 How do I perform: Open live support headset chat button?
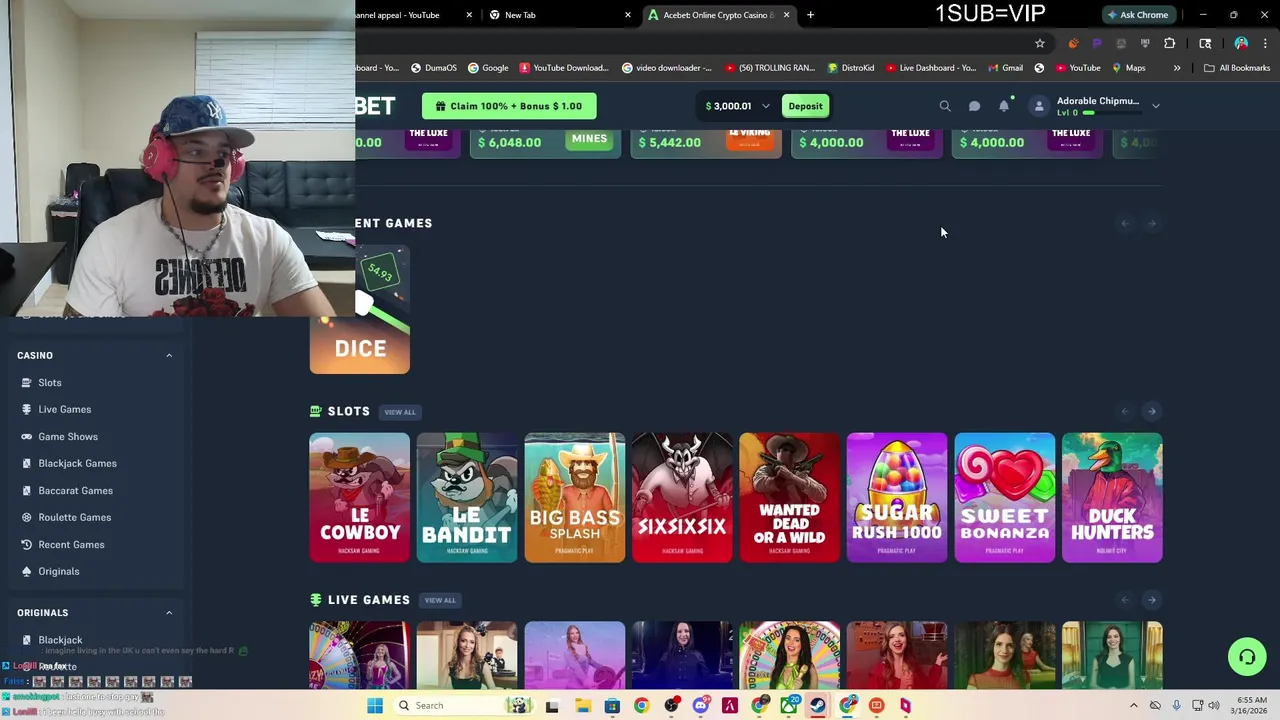point(1247,657)
